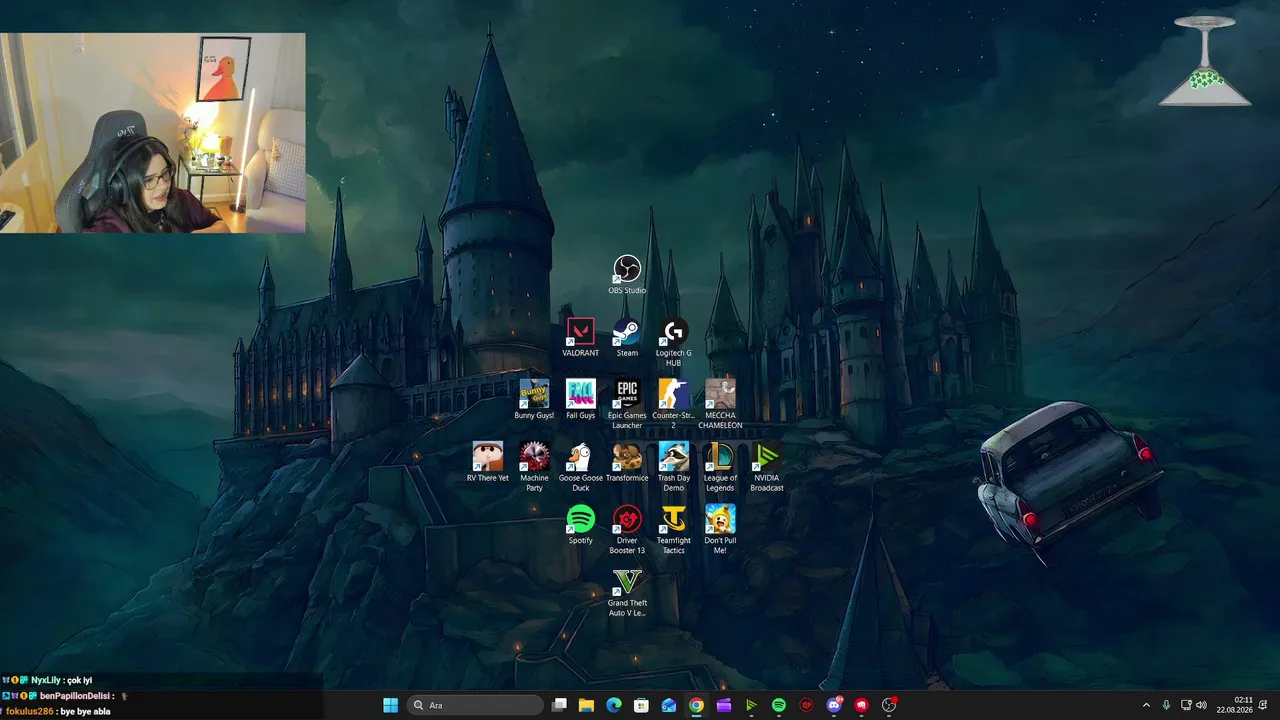Image resolution: width=1280 pixels, height=720 pixels.
Task: Open the green play-arrow app in taskbar
Action: tap(751, 705)
